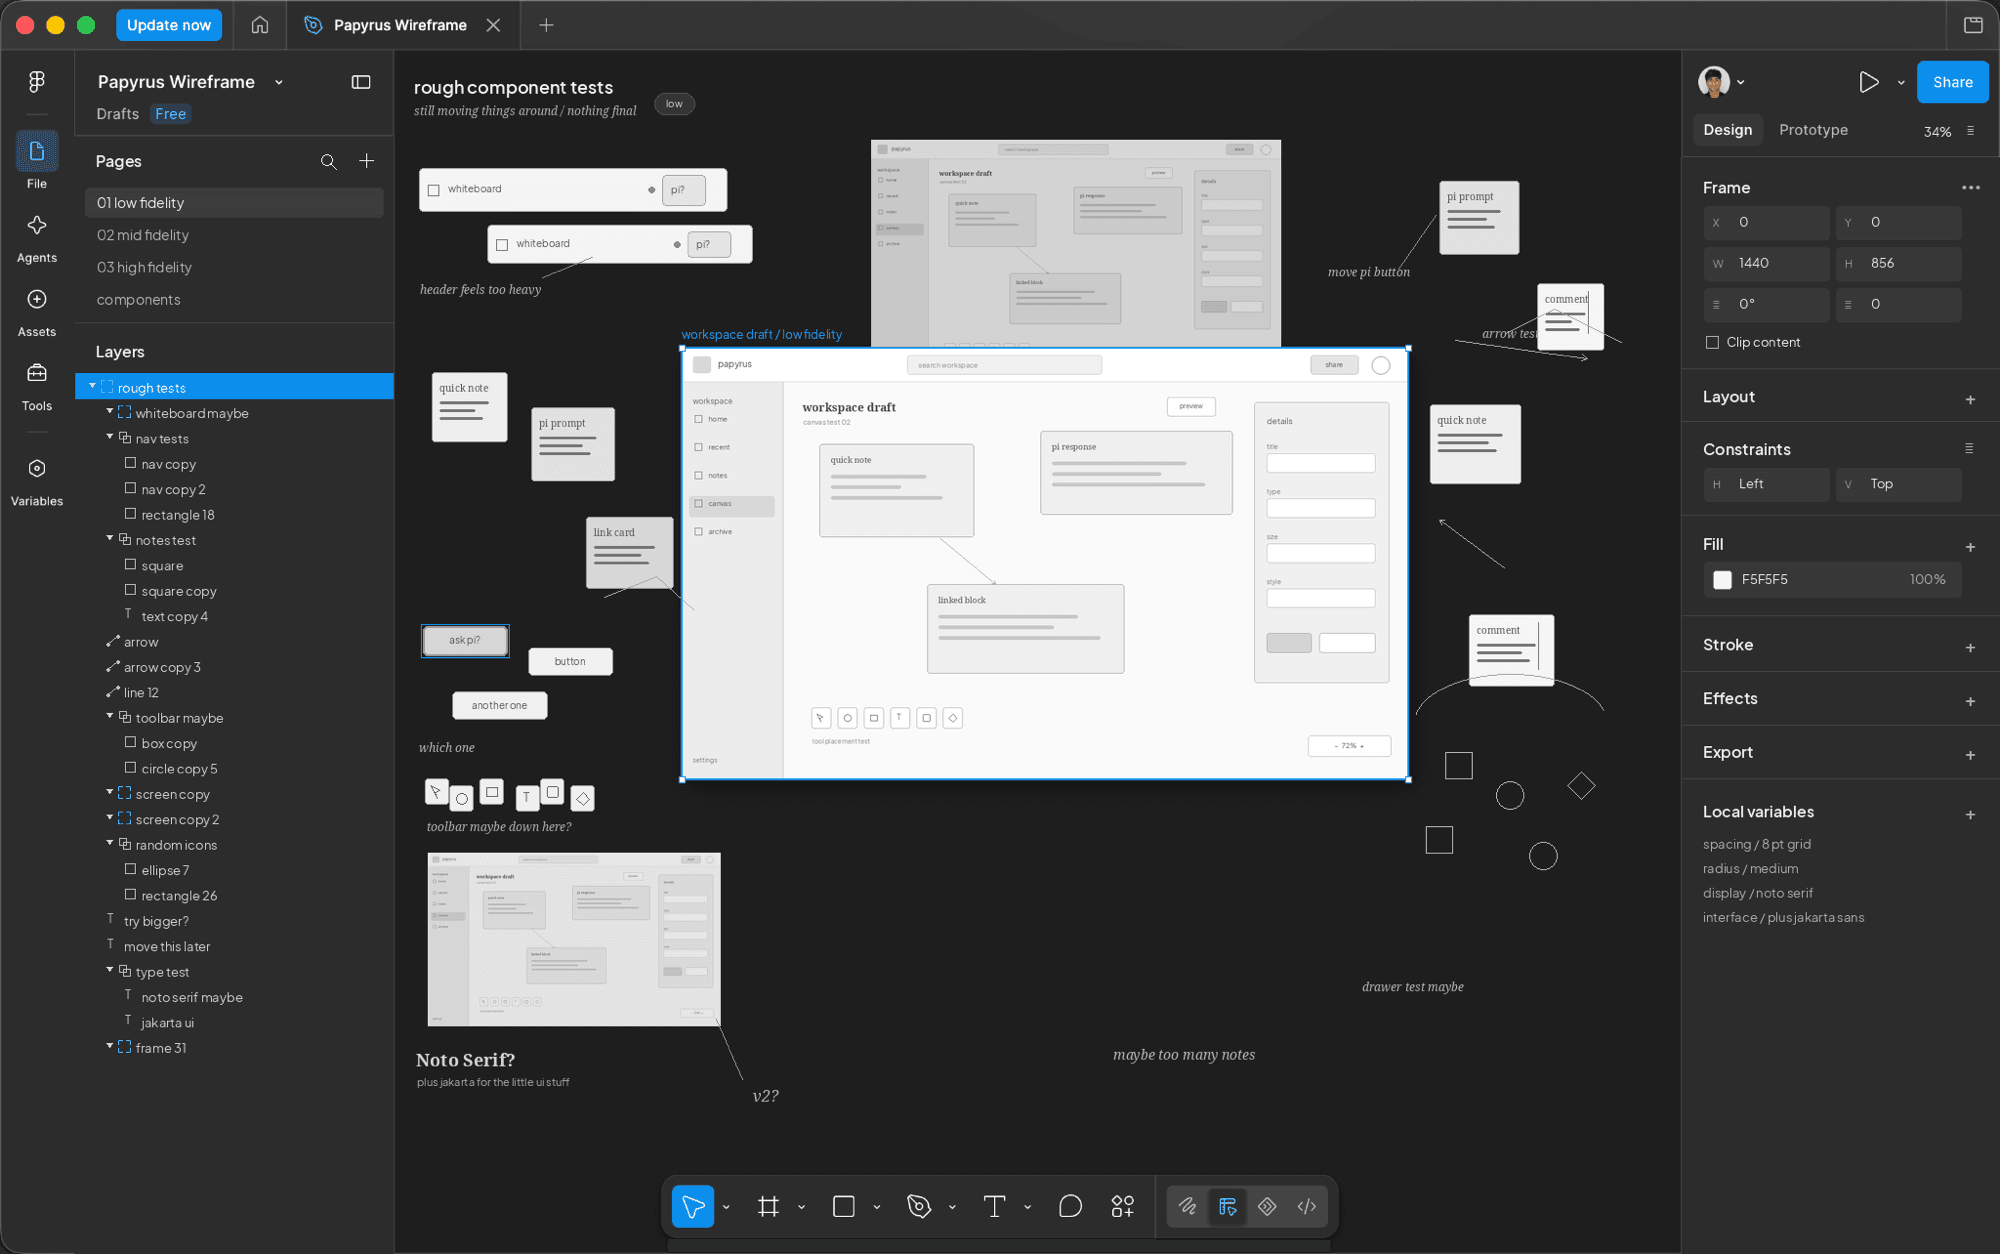Open the Variables panel
Viewport: 2000px width, 1254px height.
37,481
